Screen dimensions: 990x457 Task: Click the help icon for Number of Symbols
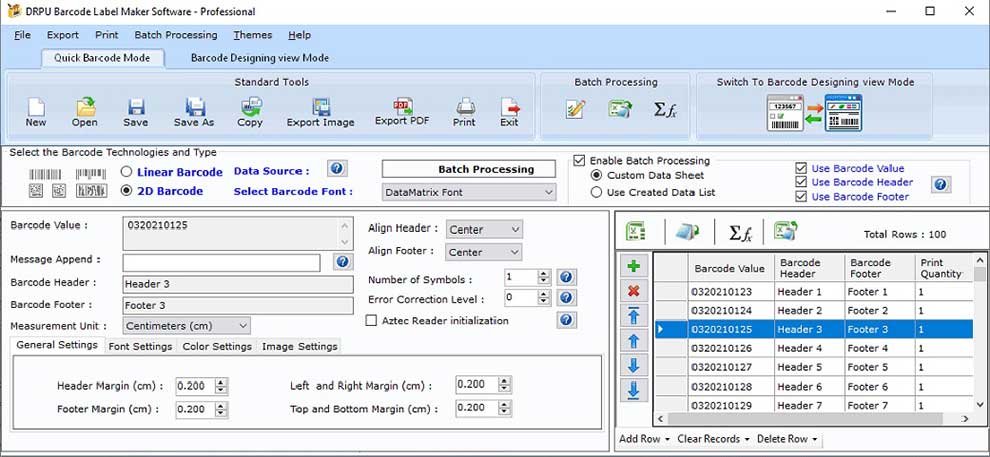coord(566,277)
